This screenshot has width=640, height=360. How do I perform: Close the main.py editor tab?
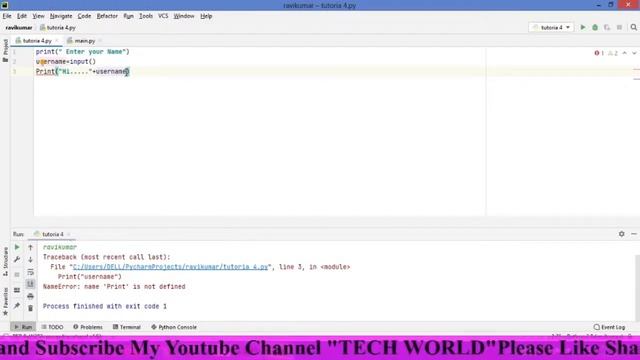(x=100, y=41)
